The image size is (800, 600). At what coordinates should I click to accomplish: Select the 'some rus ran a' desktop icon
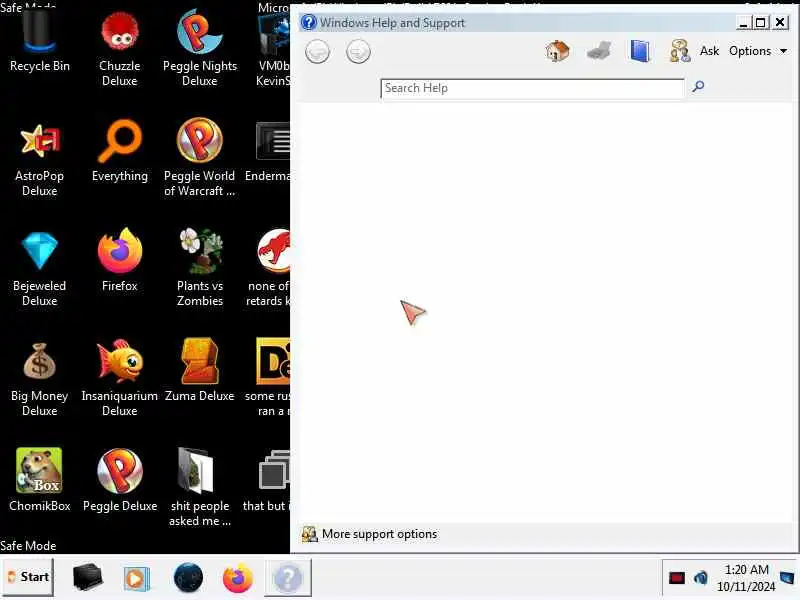point(268,378)
